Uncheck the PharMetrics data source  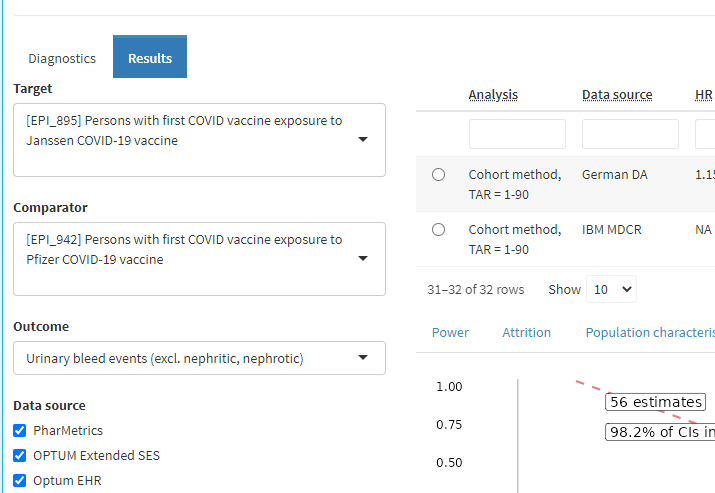tap(20, 431)
